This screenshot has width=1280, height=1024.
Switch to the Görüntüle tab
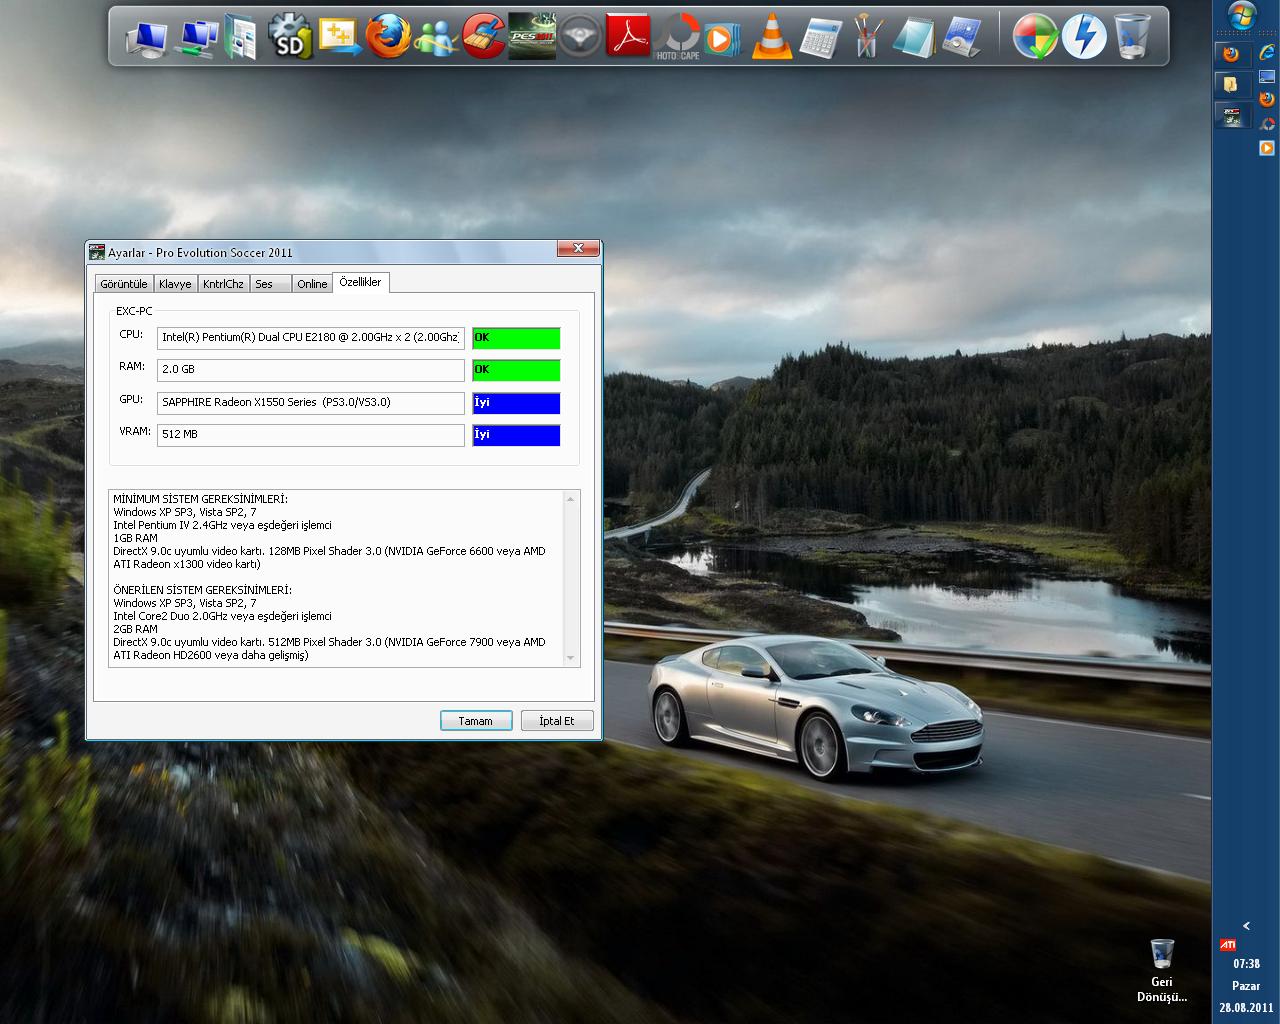point(124,284)
